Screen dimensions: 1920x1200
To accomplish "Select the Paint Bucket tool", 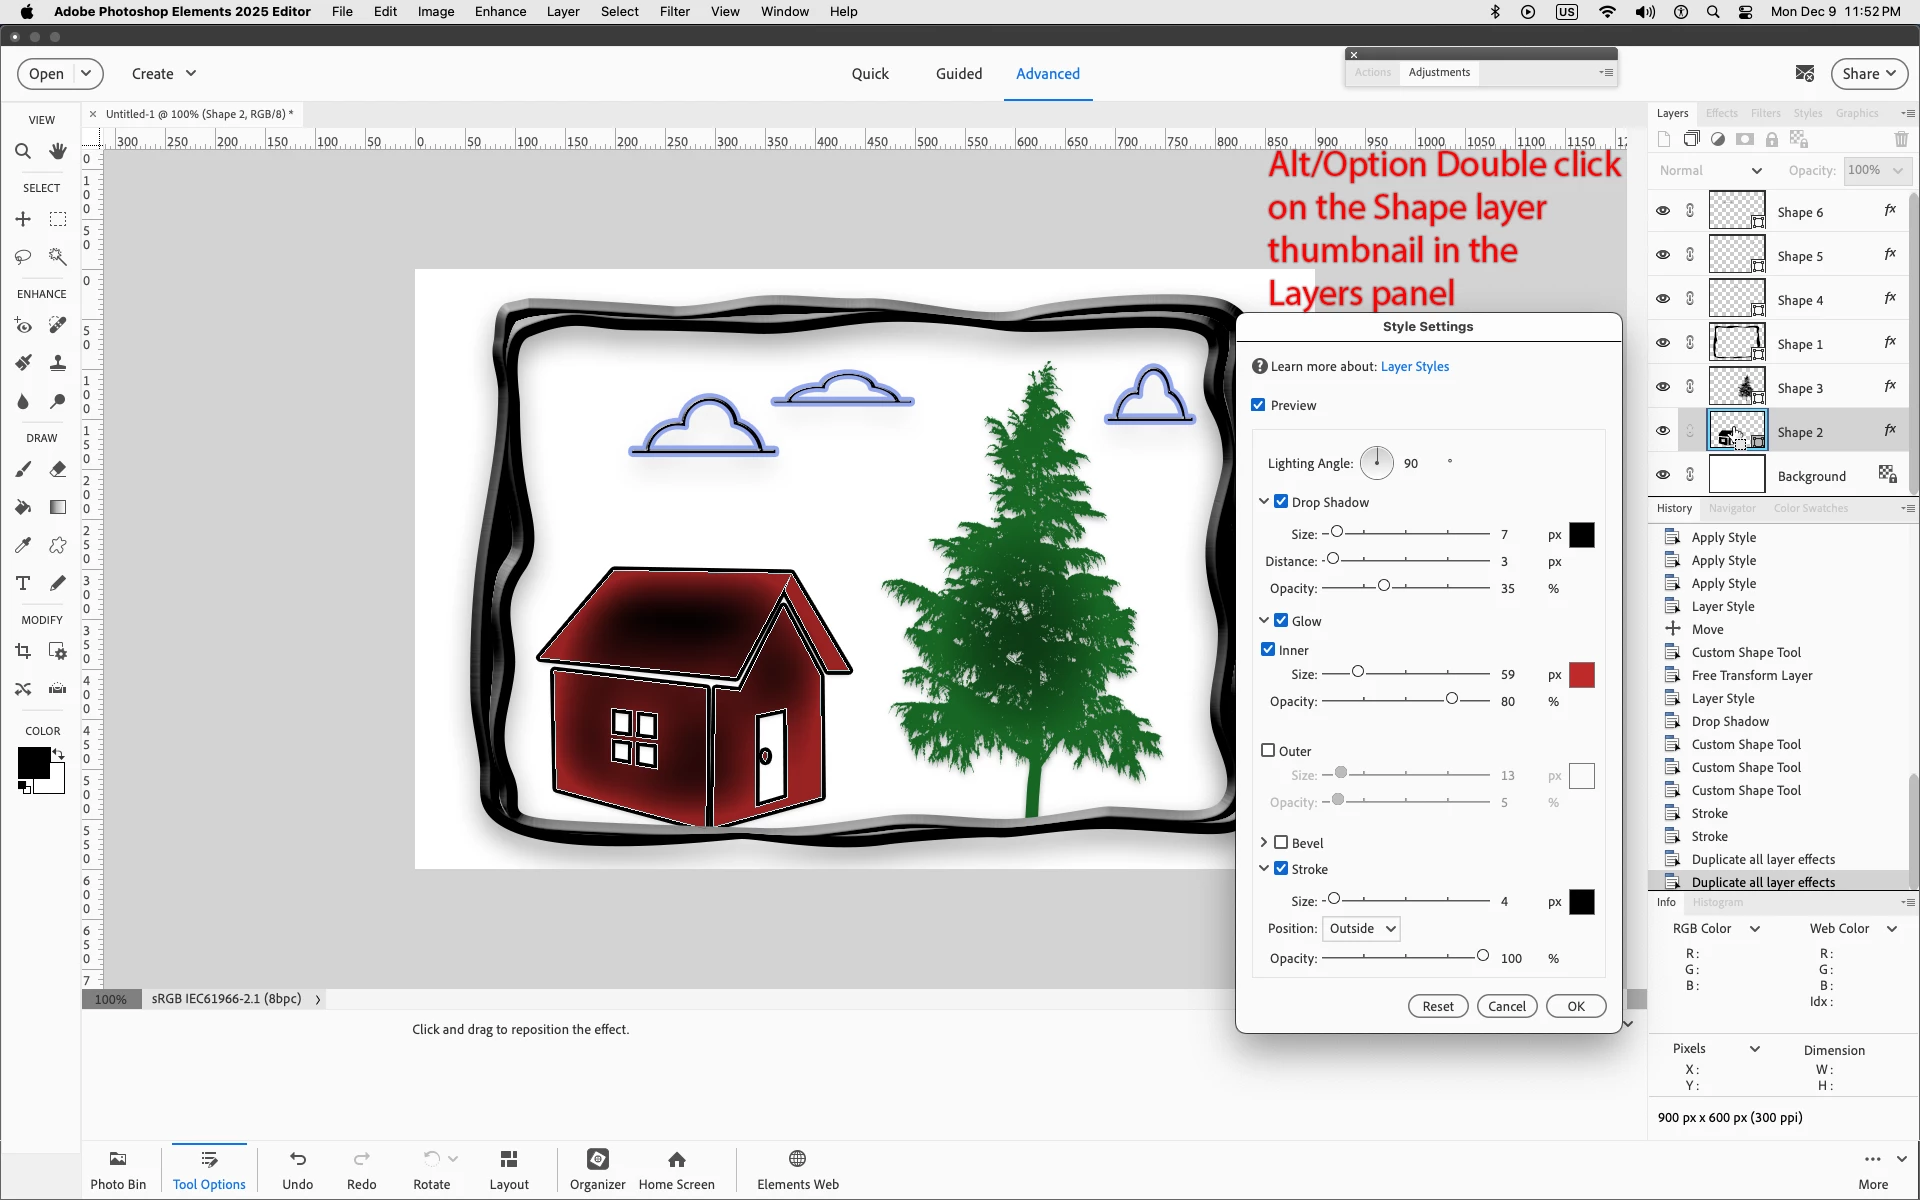I will (22, 507).
